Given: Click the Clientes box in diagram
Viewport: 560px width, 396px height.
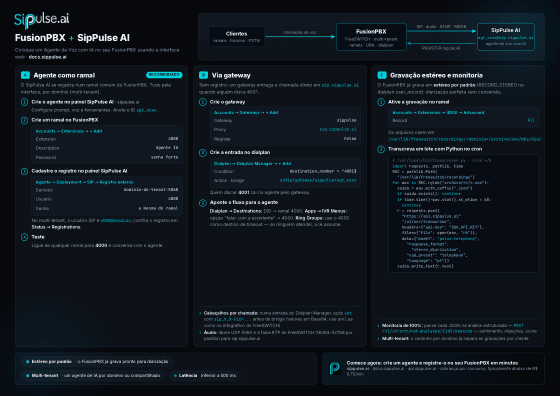Looking at the screenshot, I should [236, 36].
